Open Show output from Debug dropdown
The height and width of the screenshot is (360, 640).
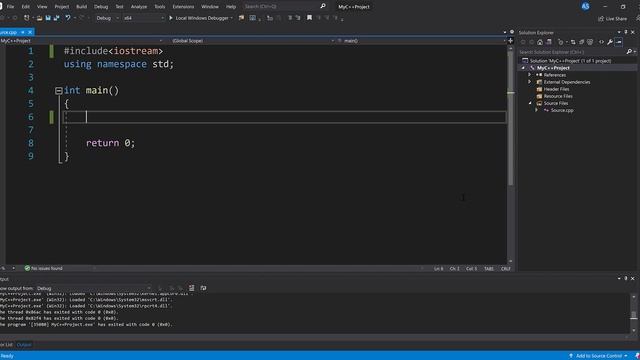click(94, 288)
